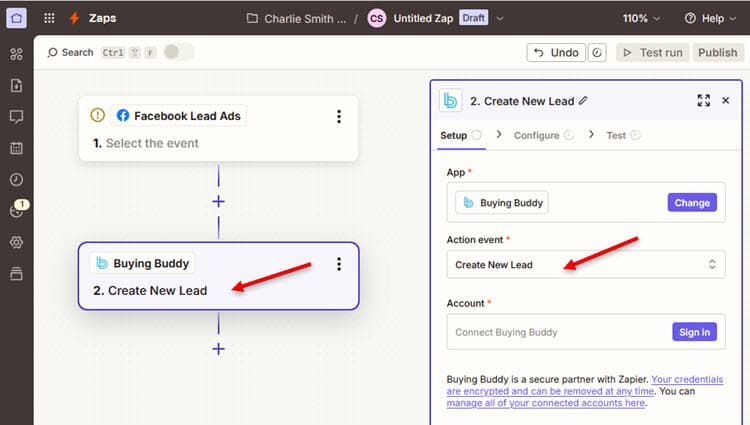Click the Publish button
The width and height of the screenshot is (750, 425).
tap(717, 53)
